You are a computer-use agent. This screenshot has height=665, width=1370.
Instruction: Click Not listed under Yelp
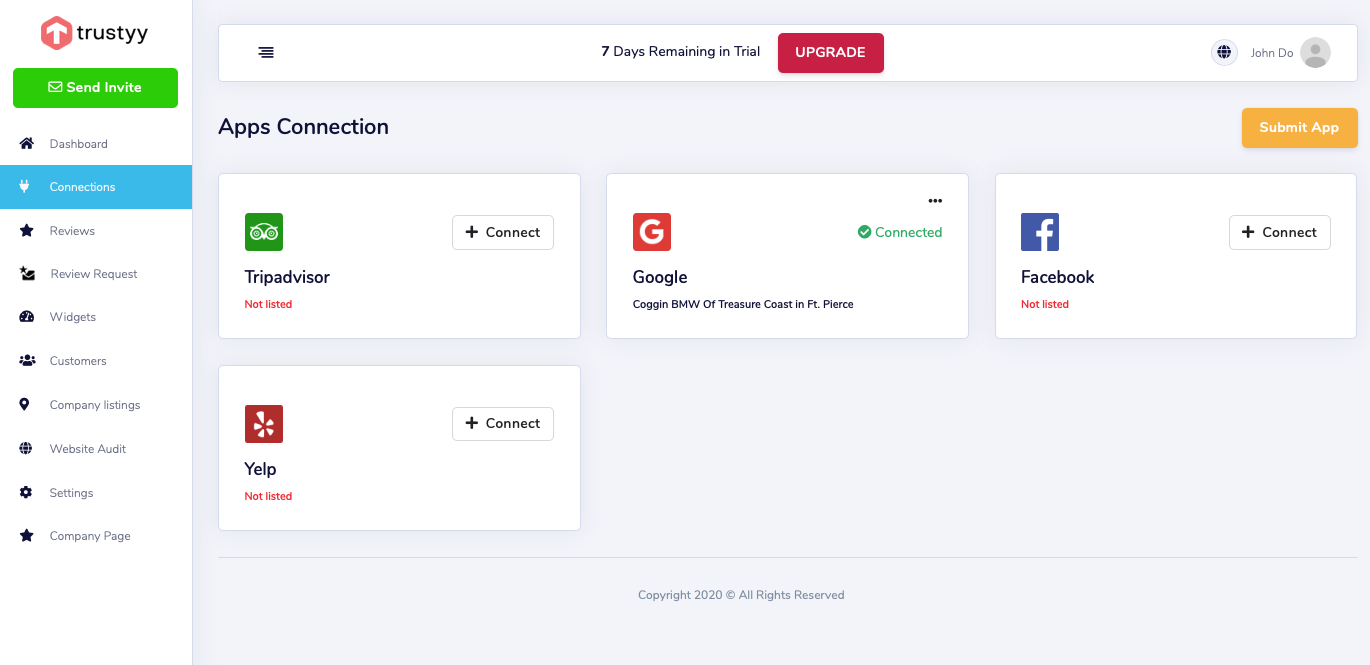coord(269,496)
